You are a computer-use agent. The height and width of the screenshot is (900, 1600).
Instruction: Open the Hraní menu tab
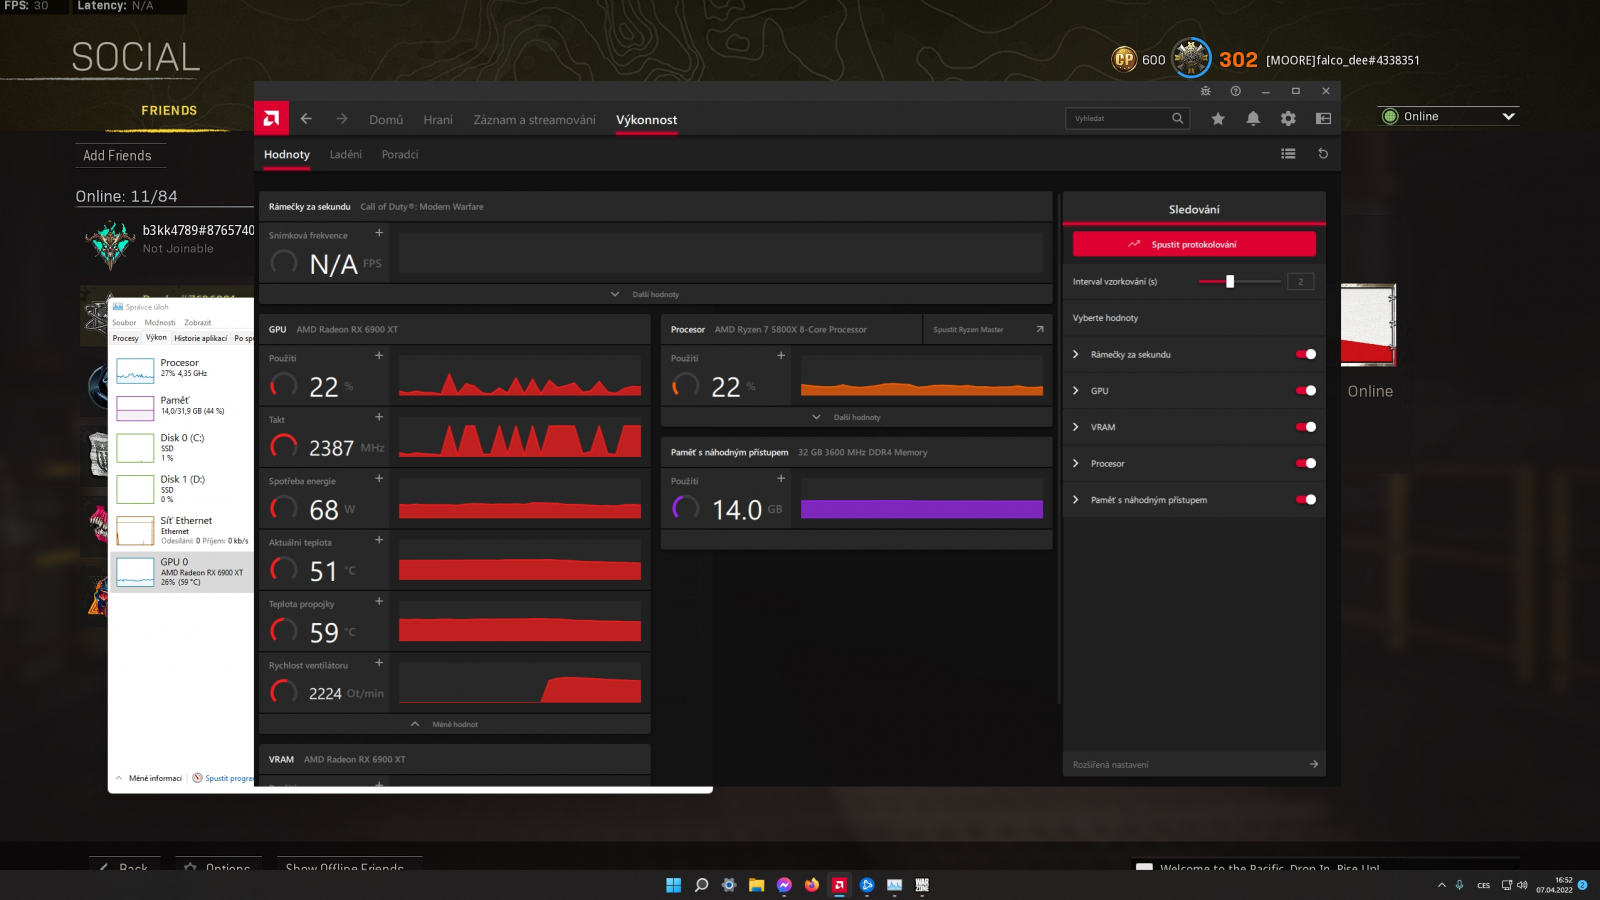pyautogui.click(x=438, y=120)
